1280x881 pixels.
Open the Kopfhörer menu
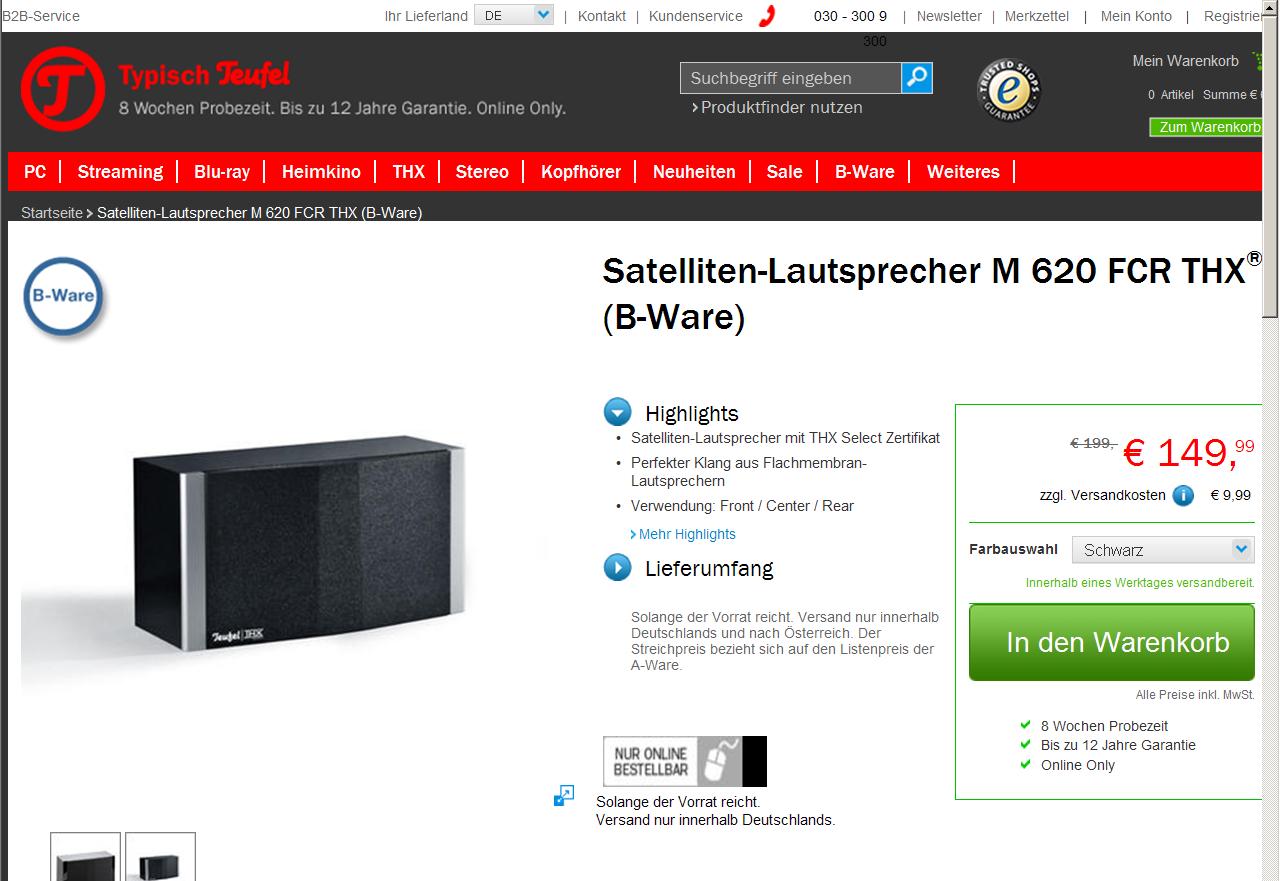pyautogui.click(x=581, y=172)
